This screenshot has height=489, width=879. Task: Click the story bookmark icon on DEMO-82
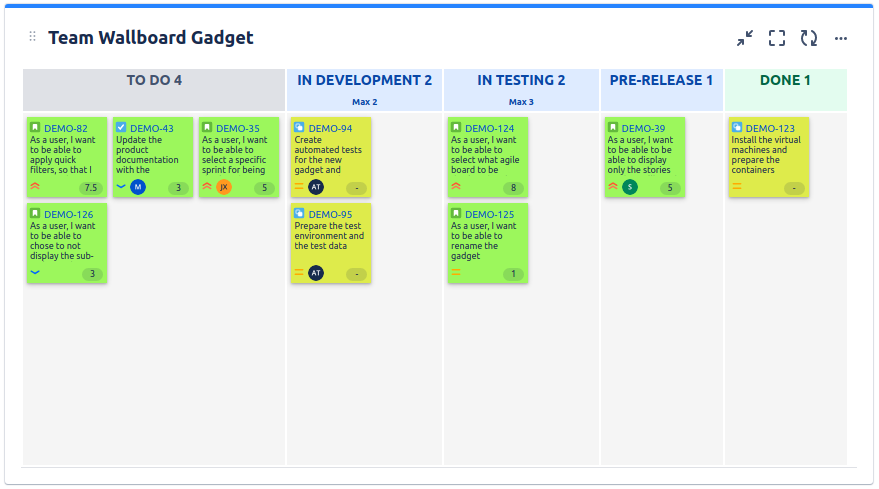(35, 127)
